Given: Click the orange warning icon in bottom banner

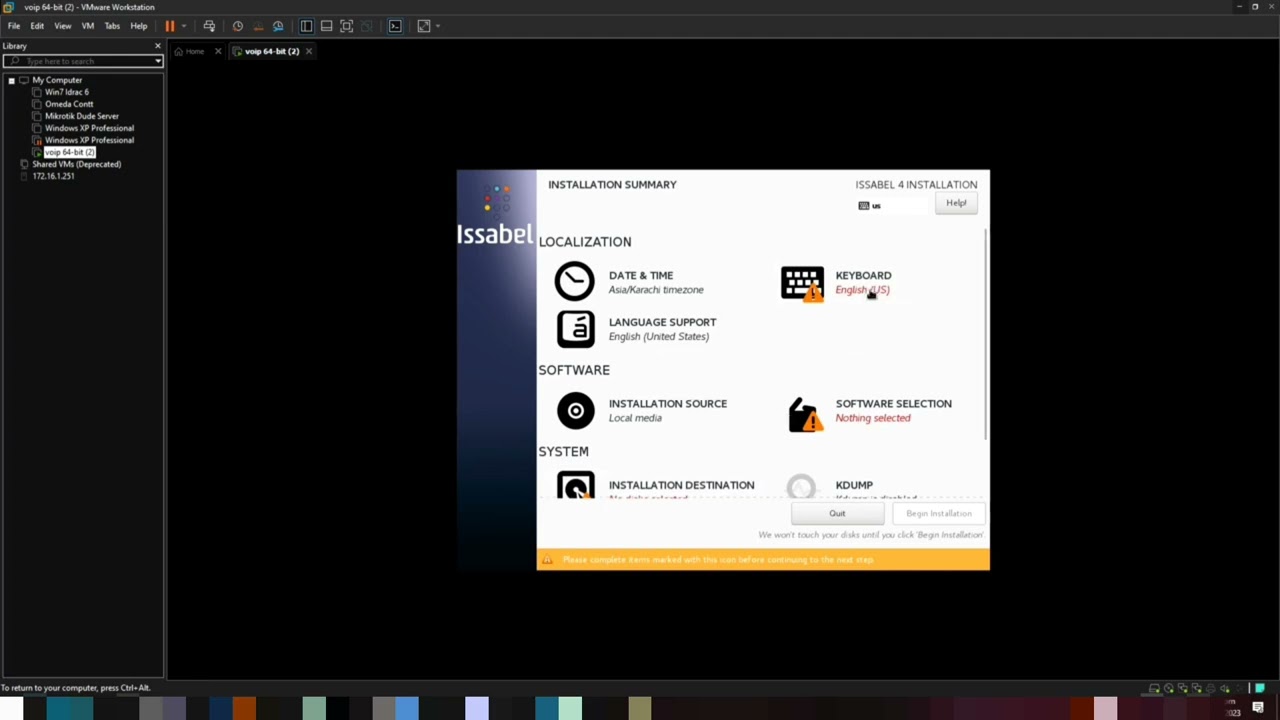Looking at the screenshot, I should click(x=547, y=560).
